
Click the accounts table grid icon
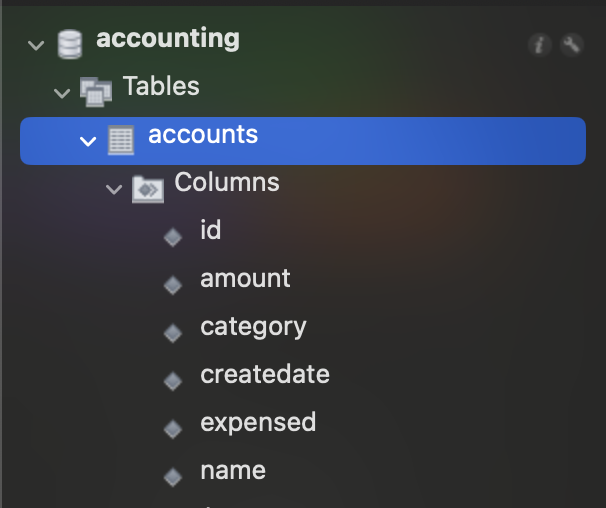click(121, 141)
